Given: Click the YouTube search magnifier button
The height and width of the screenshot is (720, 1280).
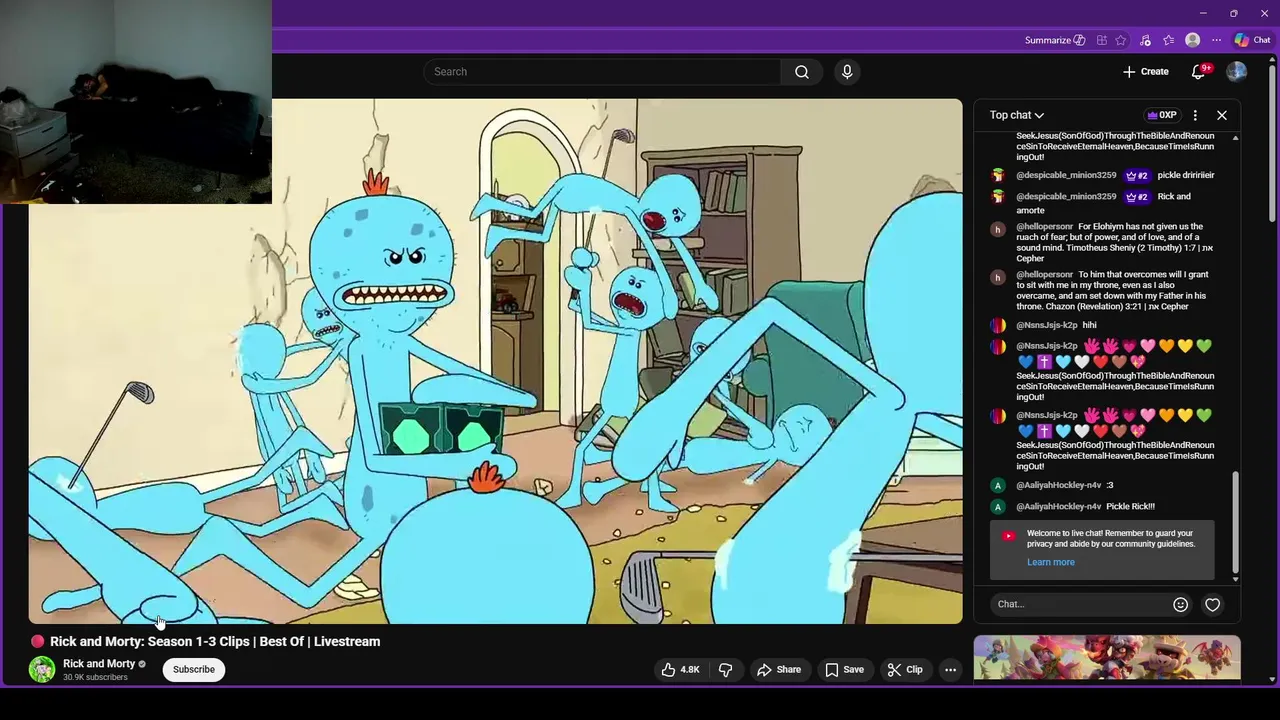Looking at the screenshot, I should click(801, 72).
